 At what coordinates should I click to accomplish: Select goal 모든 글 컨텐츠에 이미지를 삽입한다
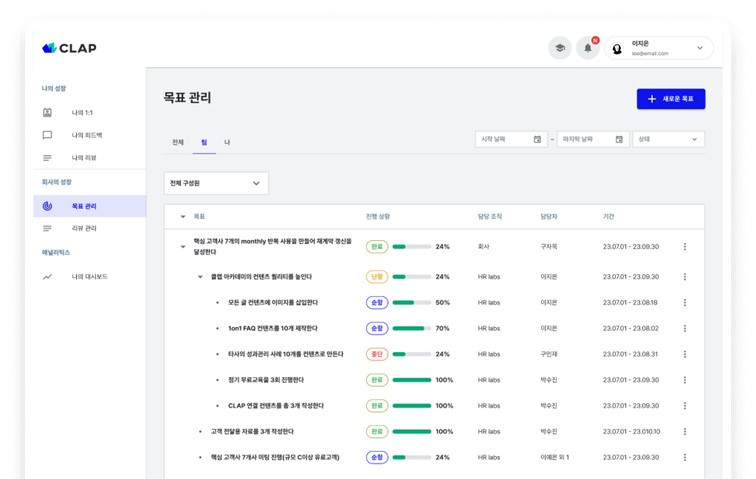pos(273,302)
